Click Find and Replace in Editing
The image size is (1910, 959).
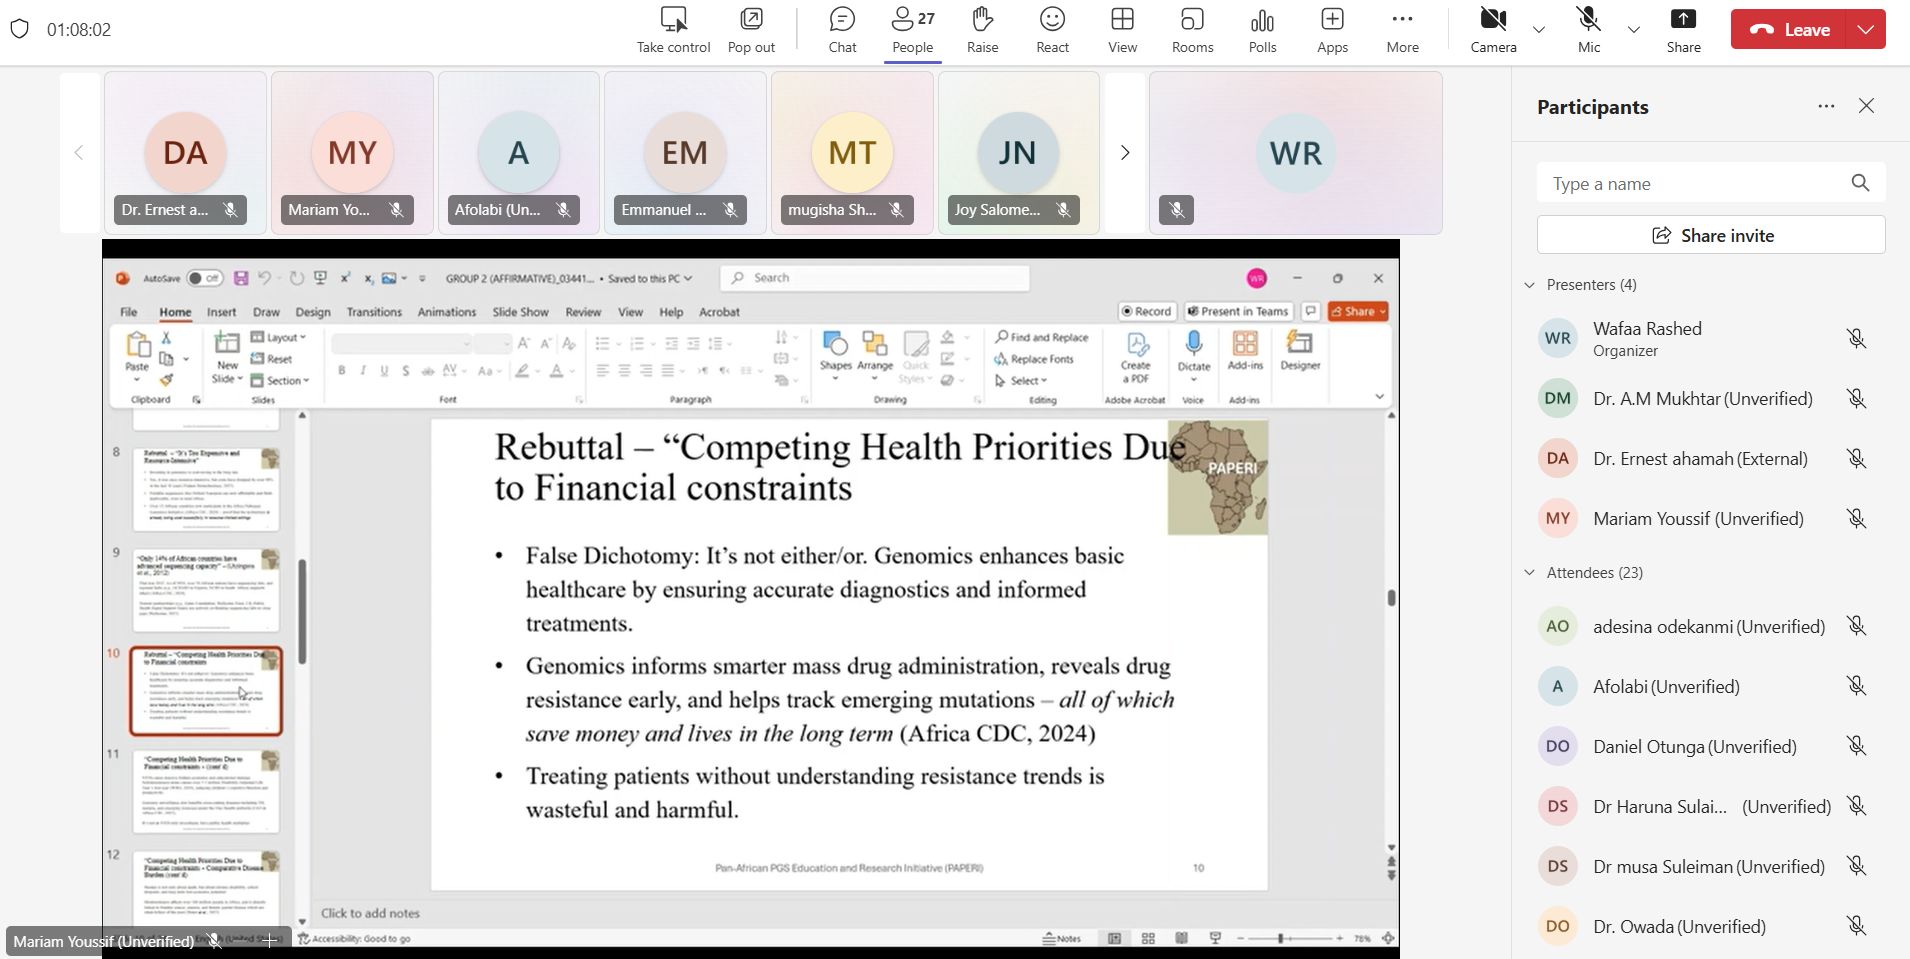1041,337
